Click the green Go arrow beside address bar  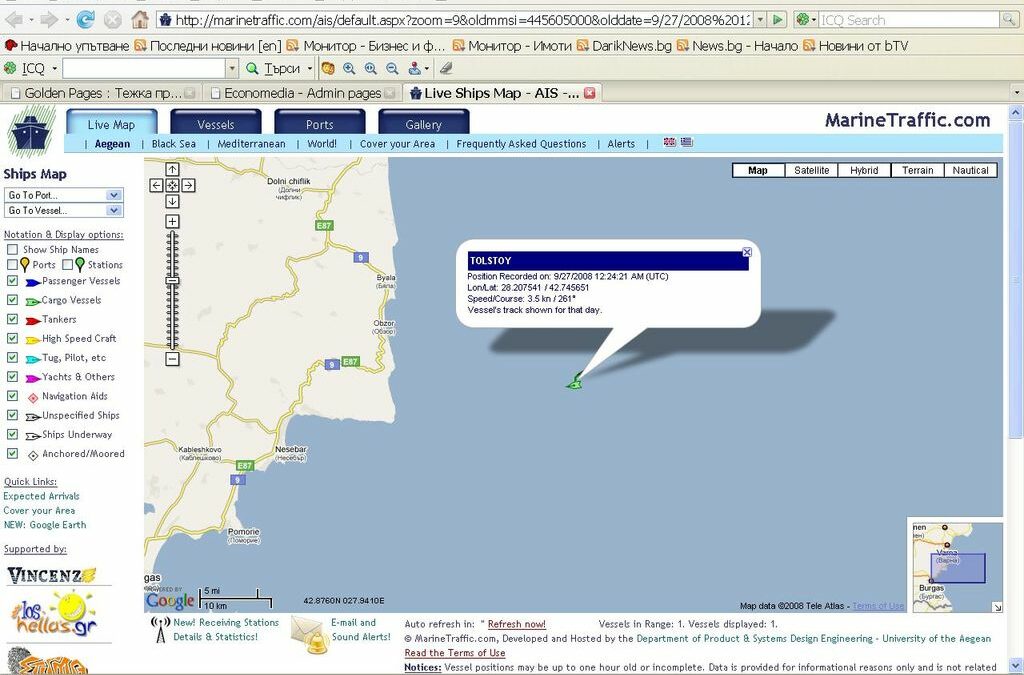pyautogui.click(x=778, y=20)
